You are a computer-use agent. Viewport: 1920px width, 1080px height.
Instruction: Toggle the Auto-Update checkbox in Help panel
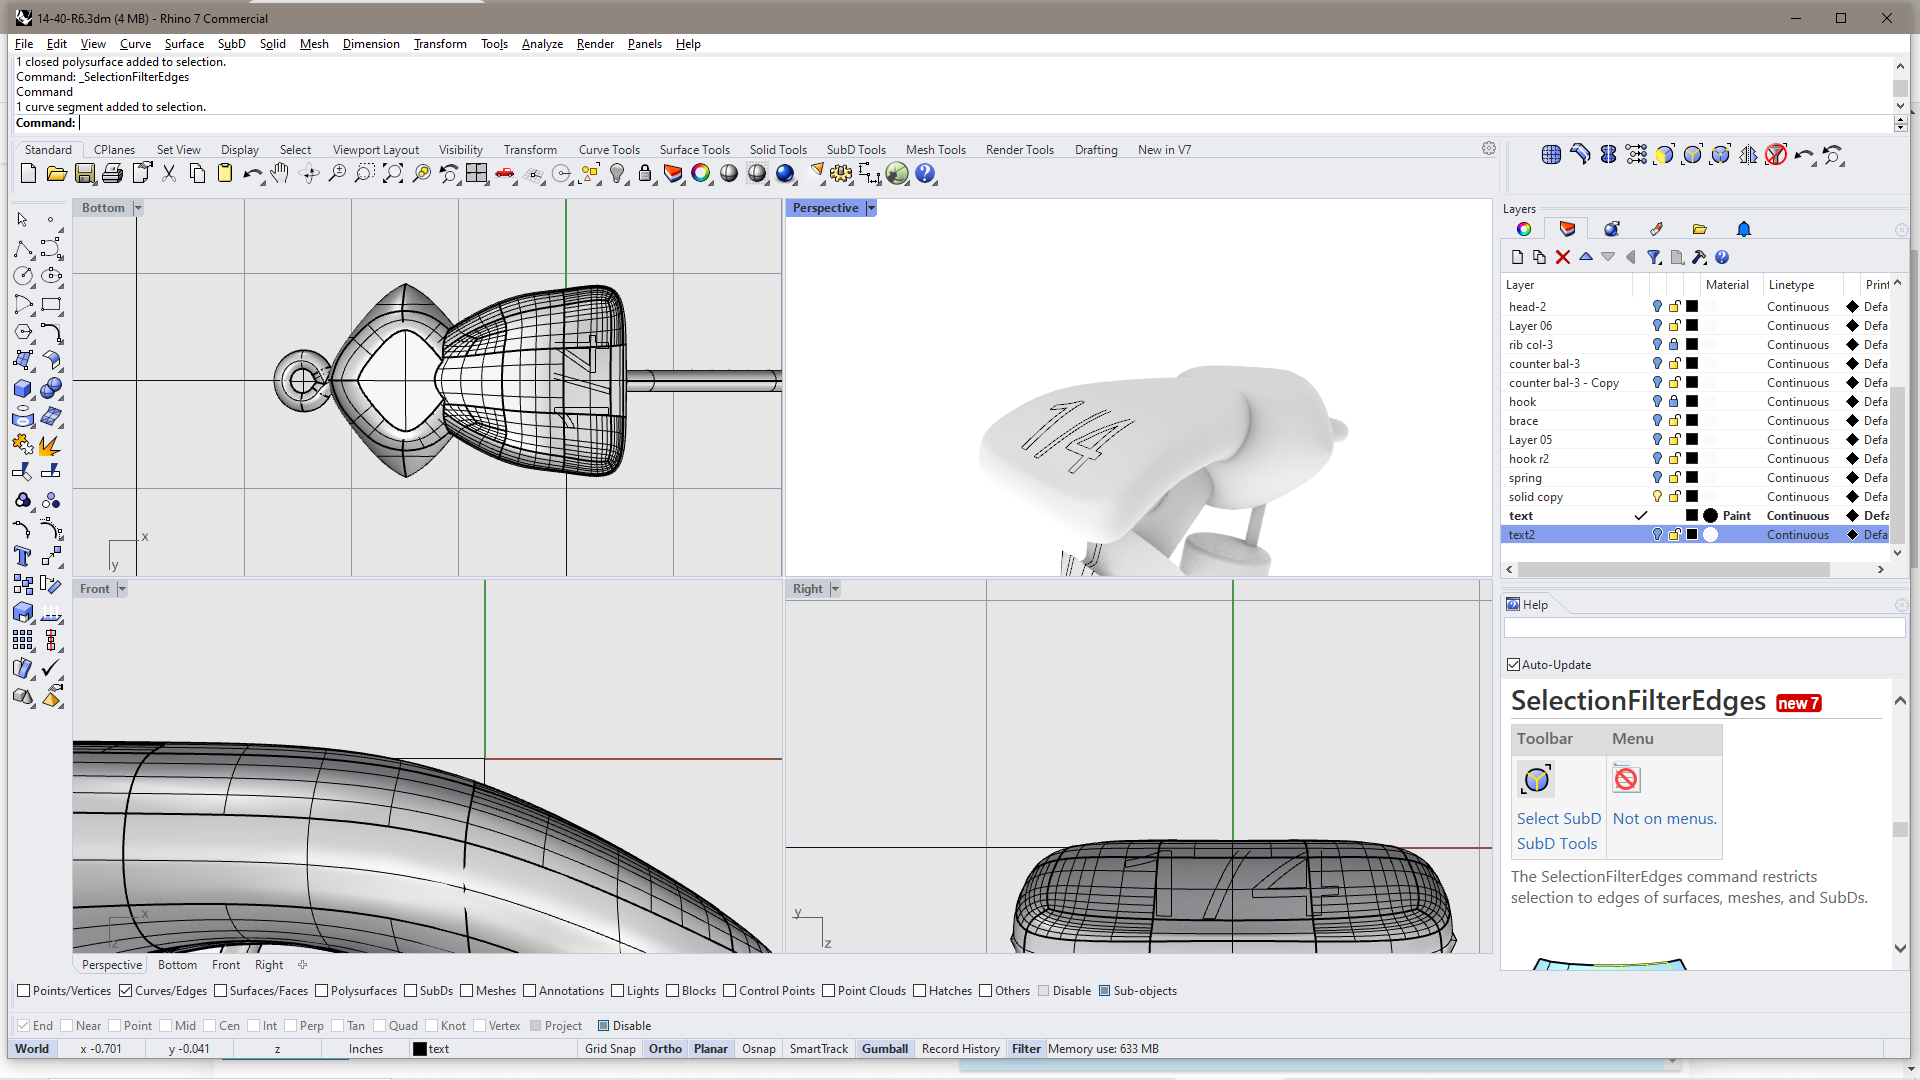pos(1513,665)
